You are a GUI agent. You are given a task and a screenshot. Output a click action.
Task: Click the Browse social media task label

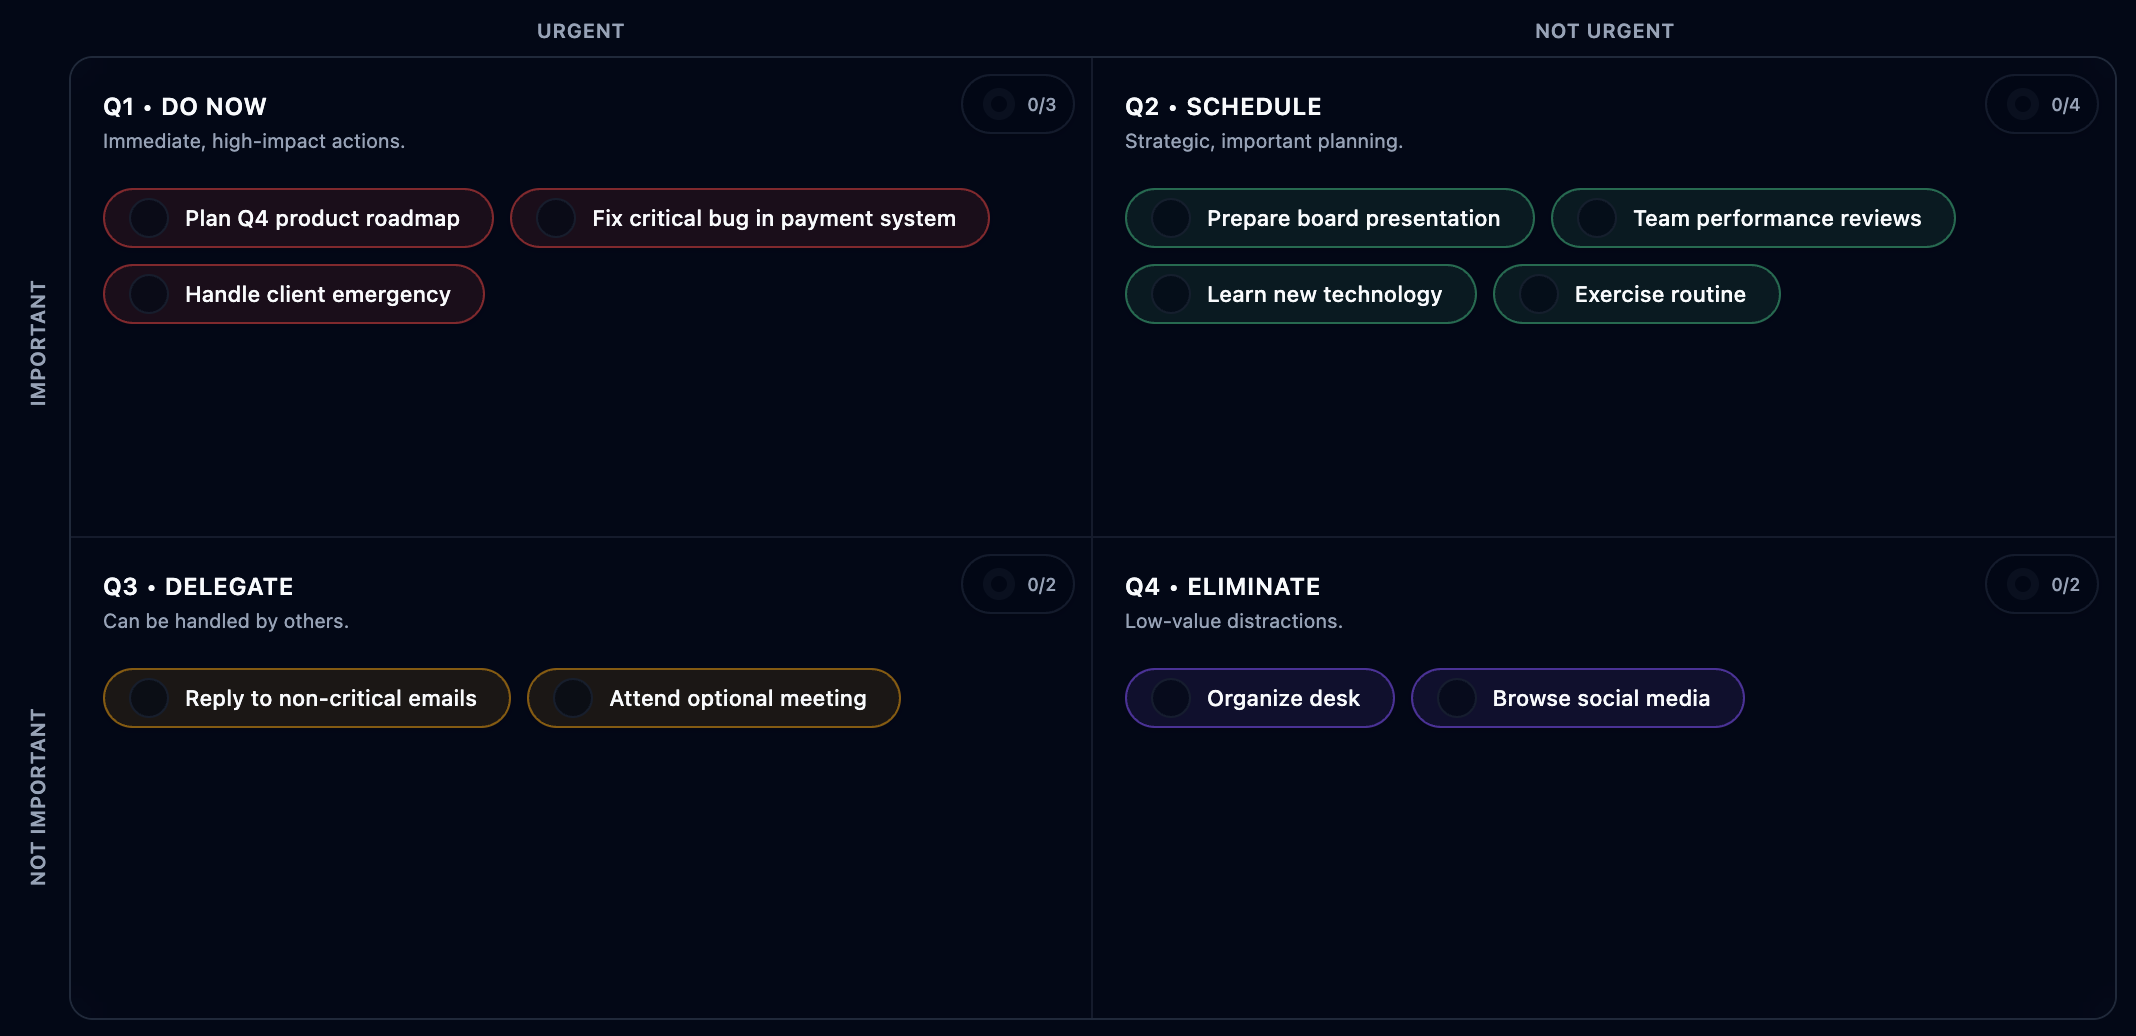(1600, 698)
